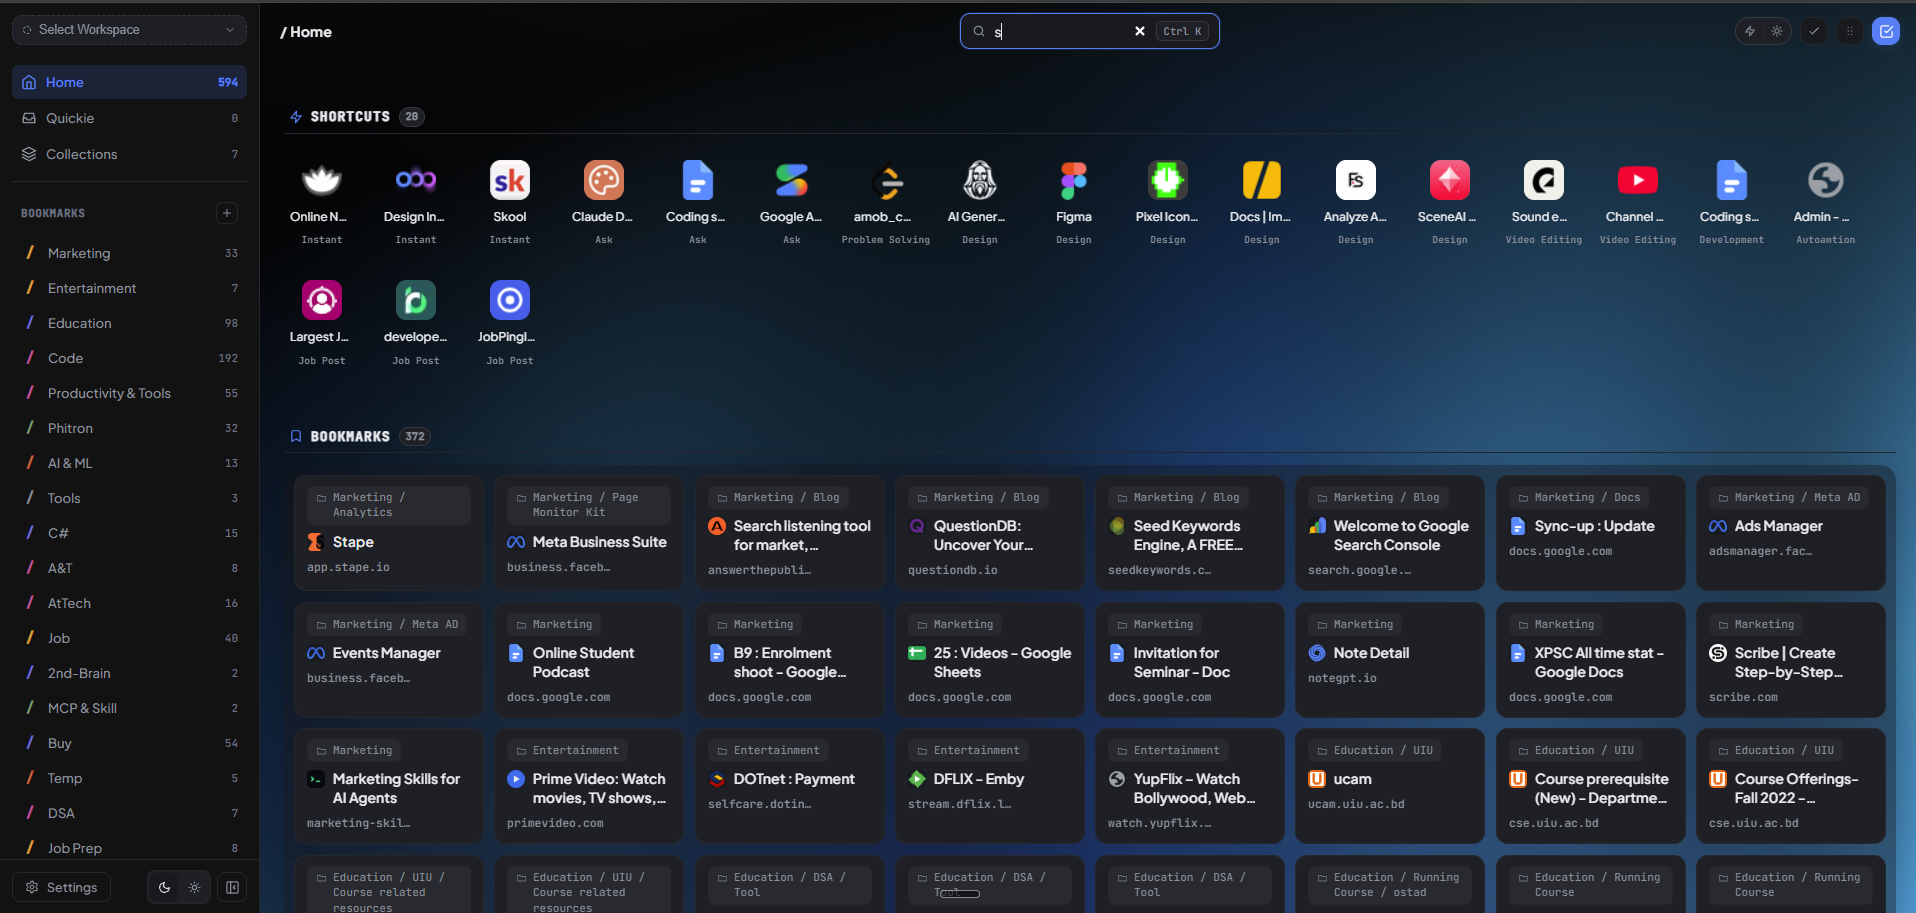Image resolution: width=1916 pixels, height=913 pixels.
Task: Open the Skool shortcut icon
Action: tap(510, 181)
